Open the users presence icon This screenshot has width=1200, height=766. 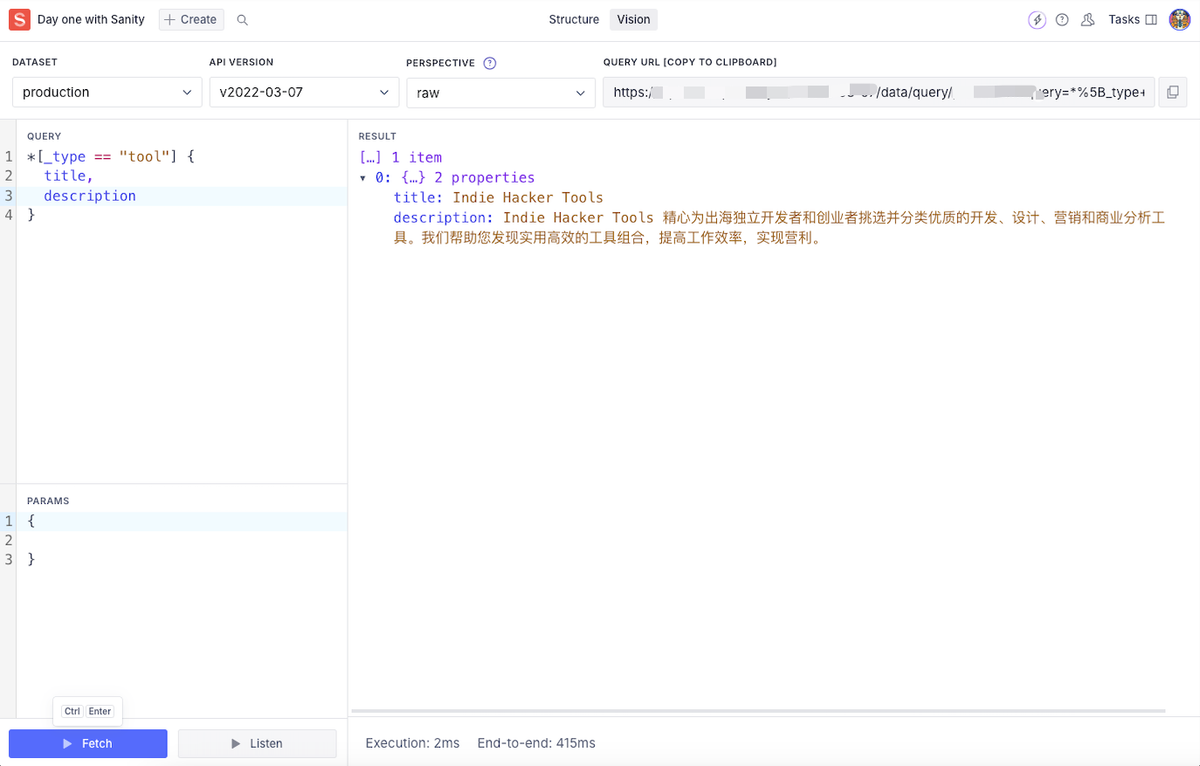pyautogui.click(x=1088, y=20)
